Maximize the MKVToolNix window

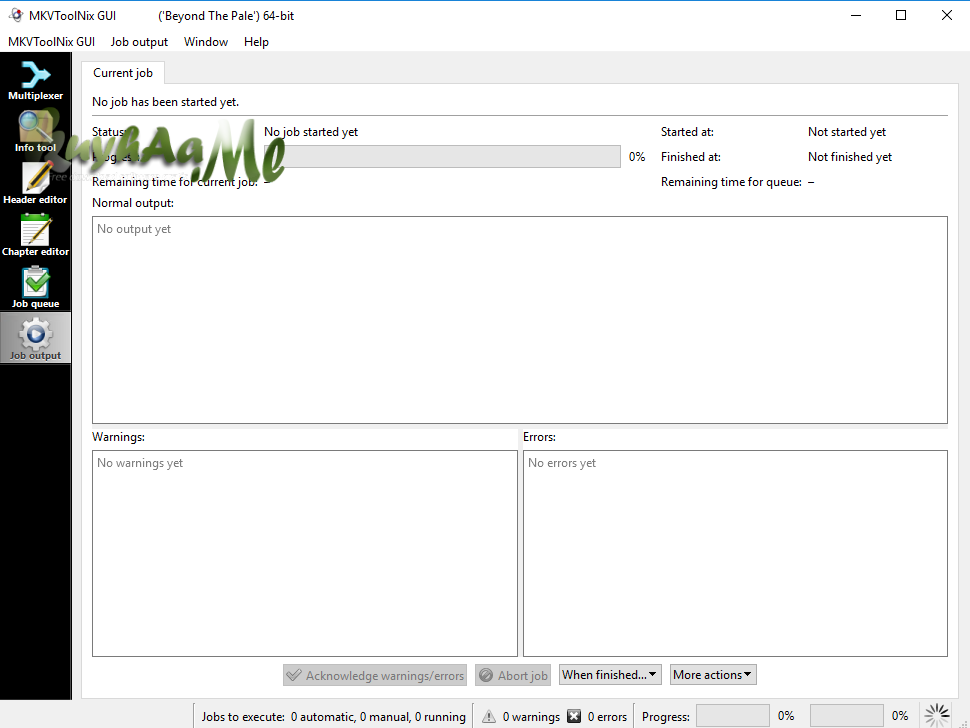[x=901, y=15]
